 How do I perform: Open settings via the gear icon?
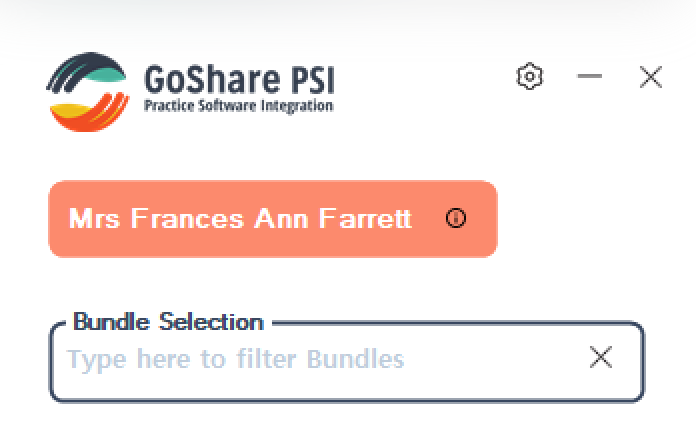pyautogui.click(x=530, y=77)
